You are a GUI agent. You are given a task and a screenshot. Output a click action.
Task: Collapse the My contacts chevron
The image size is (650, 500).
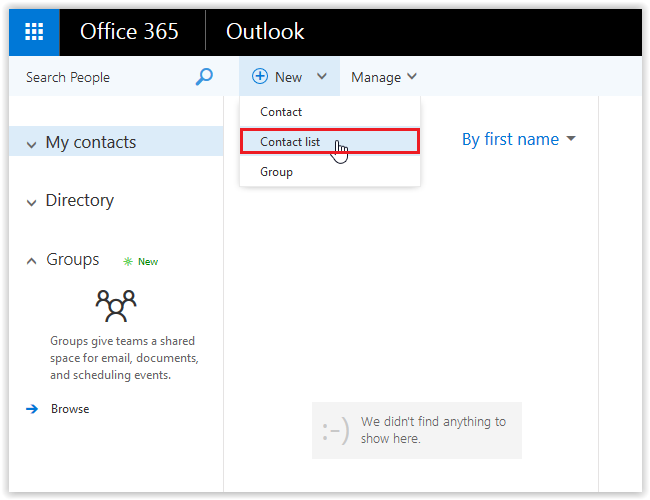32,145
